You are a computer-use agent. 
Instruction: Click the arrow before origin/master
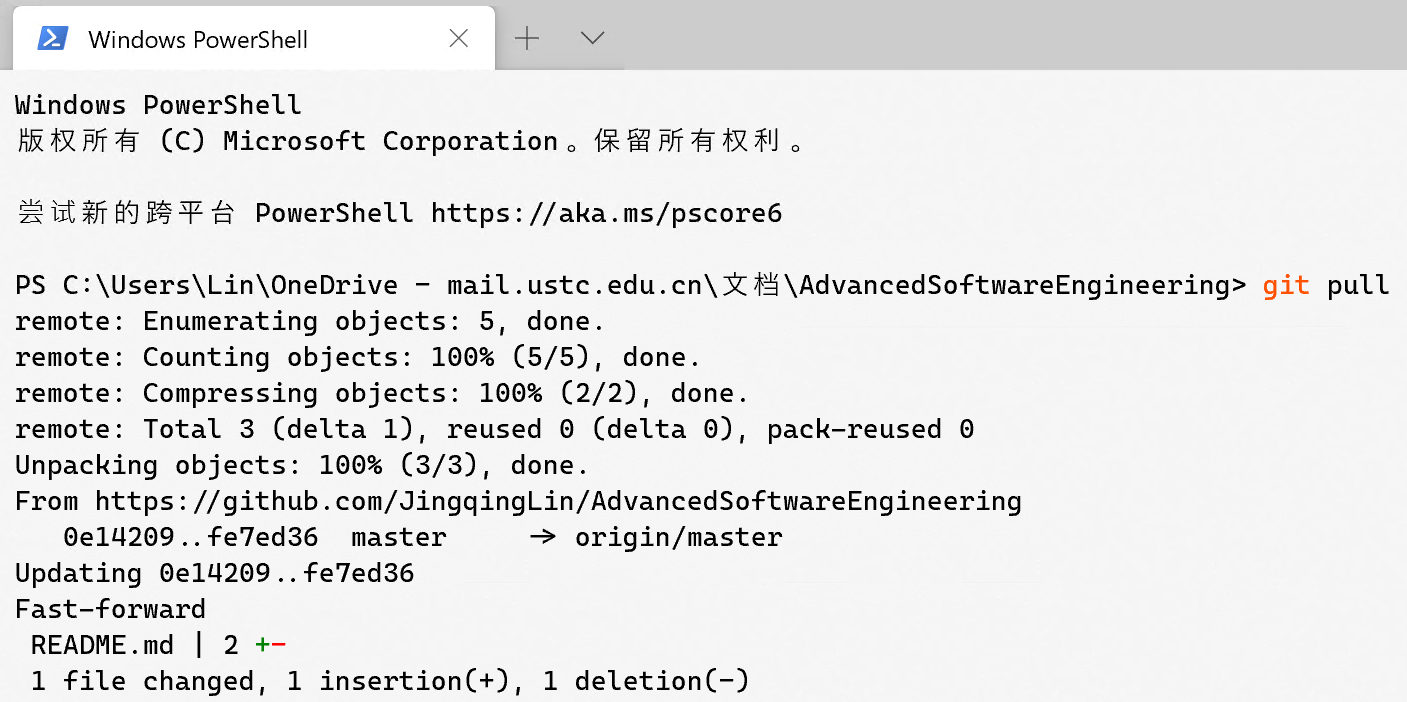tap(542, 537)
